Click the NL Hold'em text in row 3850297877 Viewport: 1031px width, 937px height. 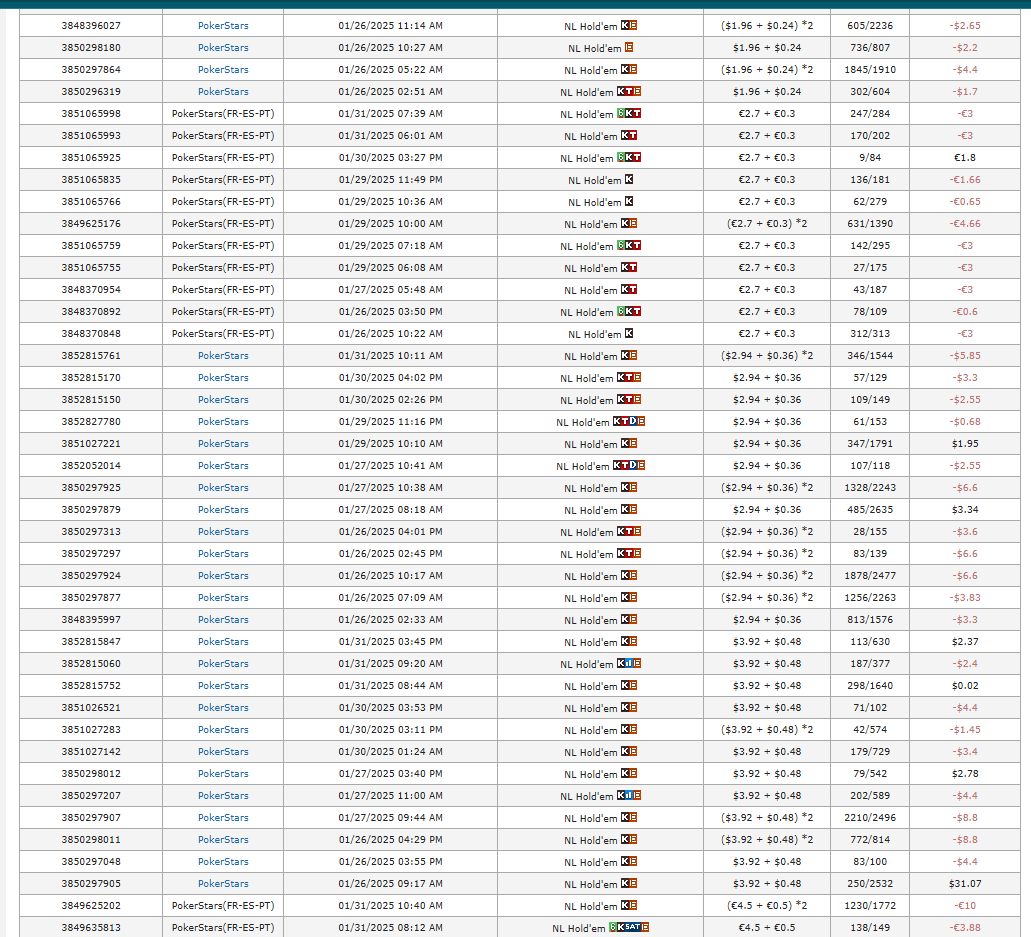(590, 598)
